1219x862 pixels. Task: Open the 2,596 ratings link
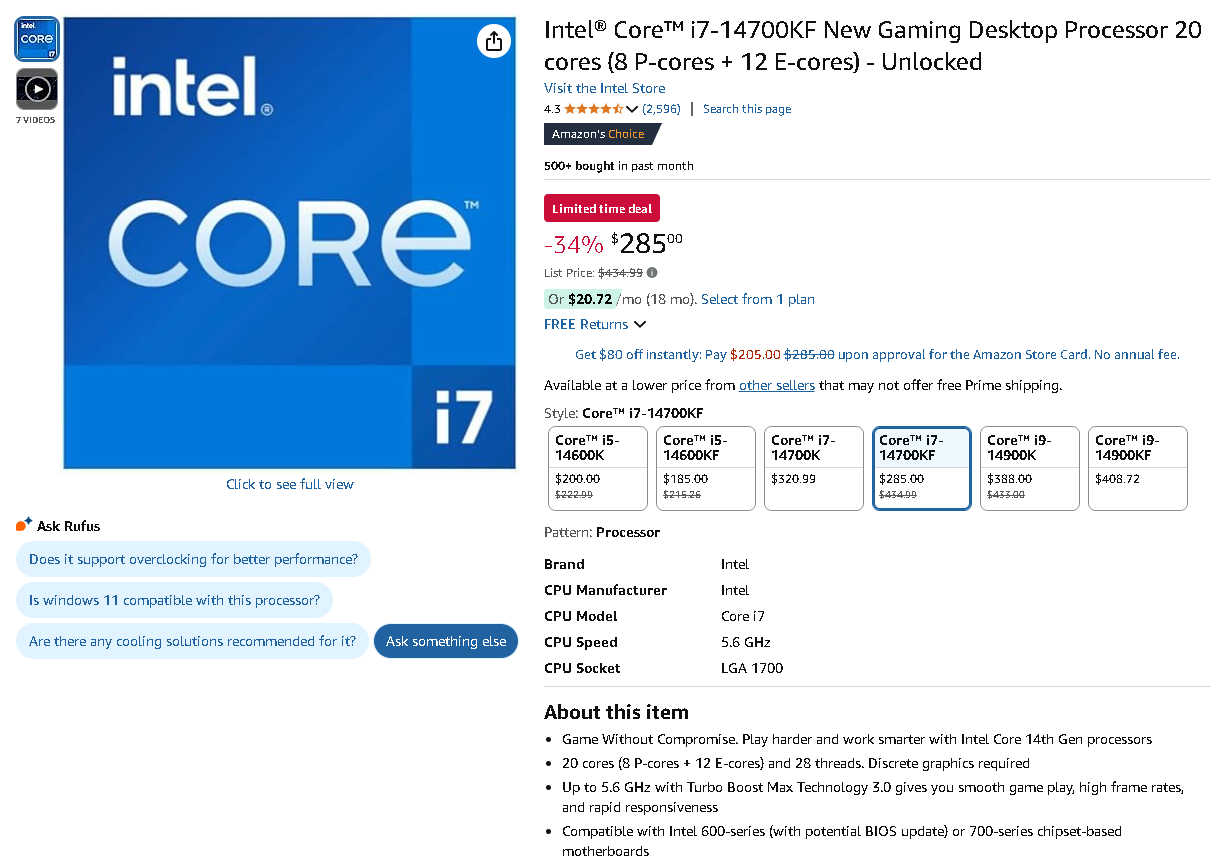(661, 109)
